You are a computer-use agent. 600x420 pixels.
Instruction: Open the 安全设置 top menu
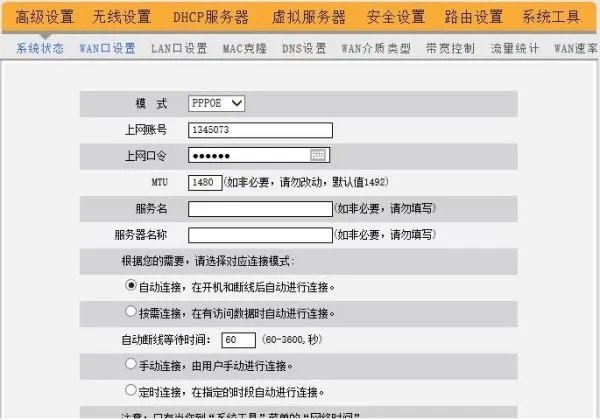396,17
